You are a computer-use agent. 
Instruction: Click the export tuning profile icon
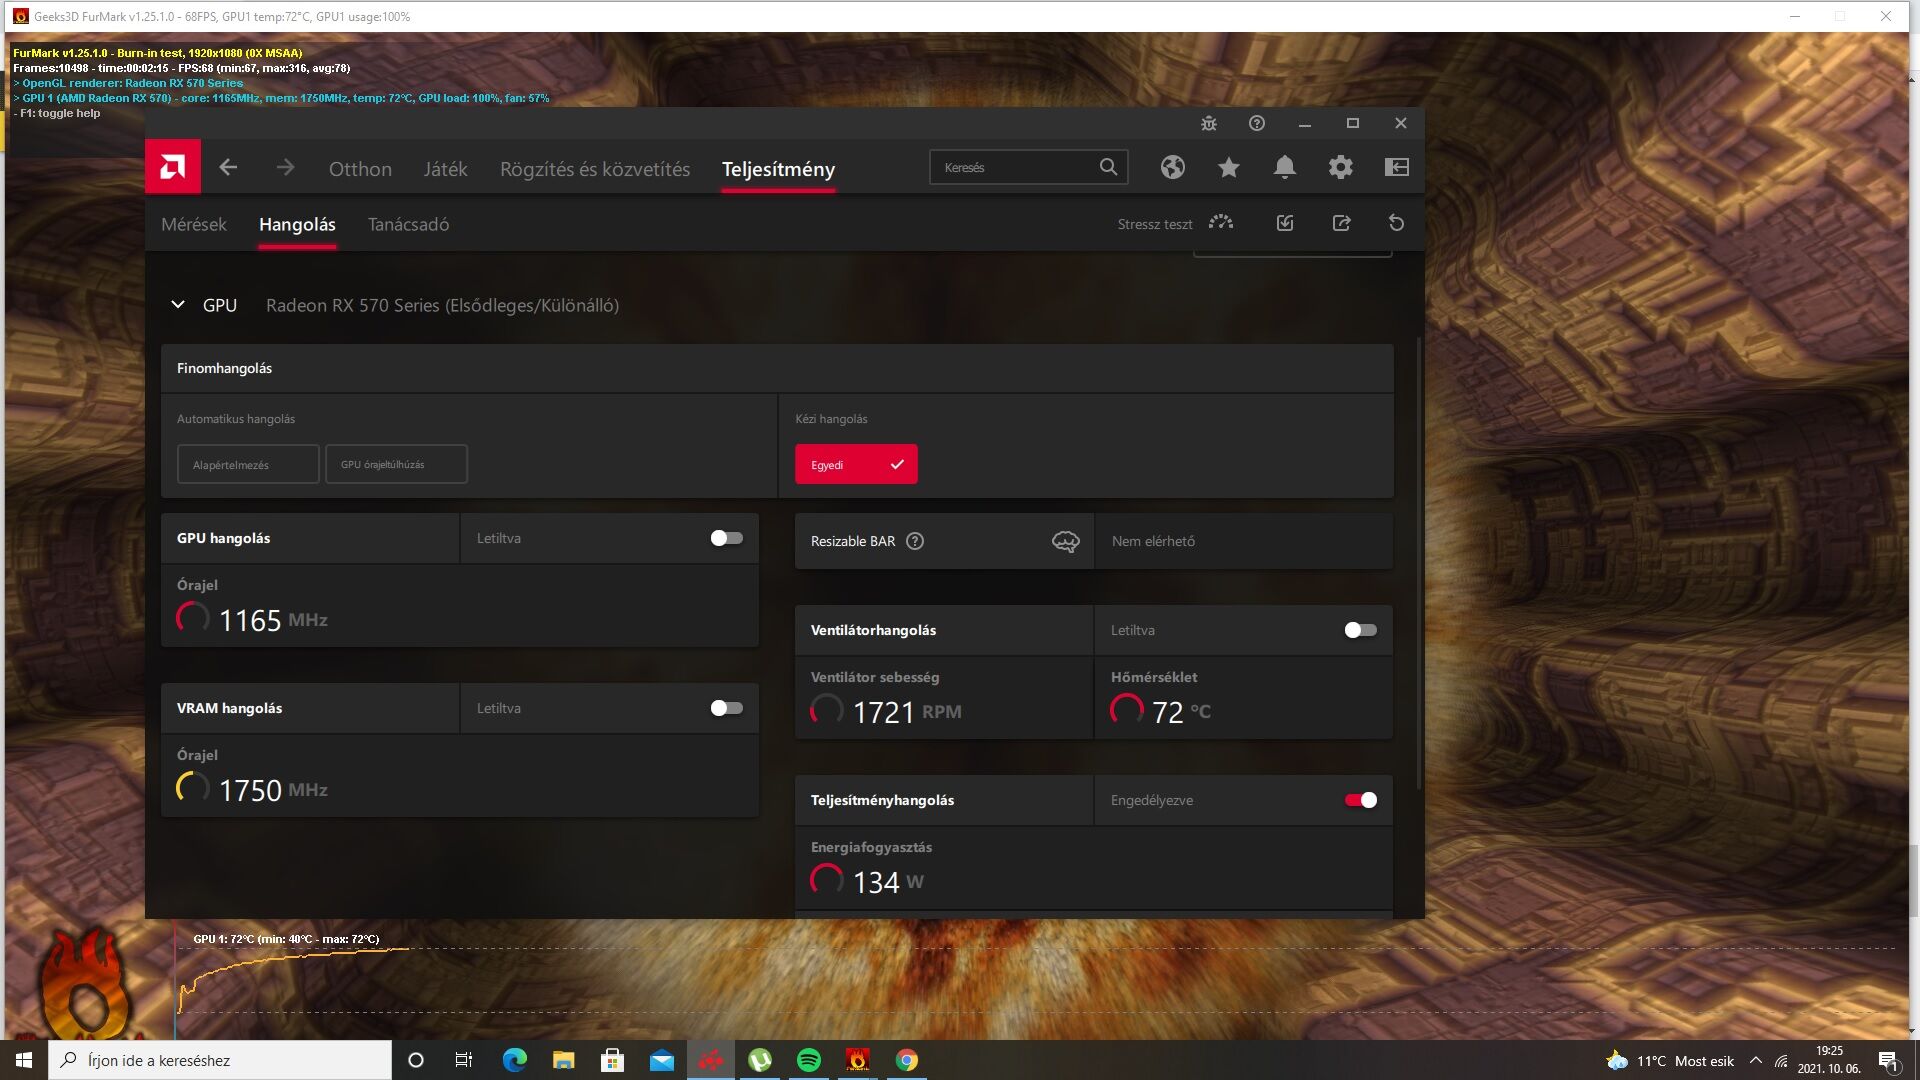pyautogui.click(x=1341, y=223)
